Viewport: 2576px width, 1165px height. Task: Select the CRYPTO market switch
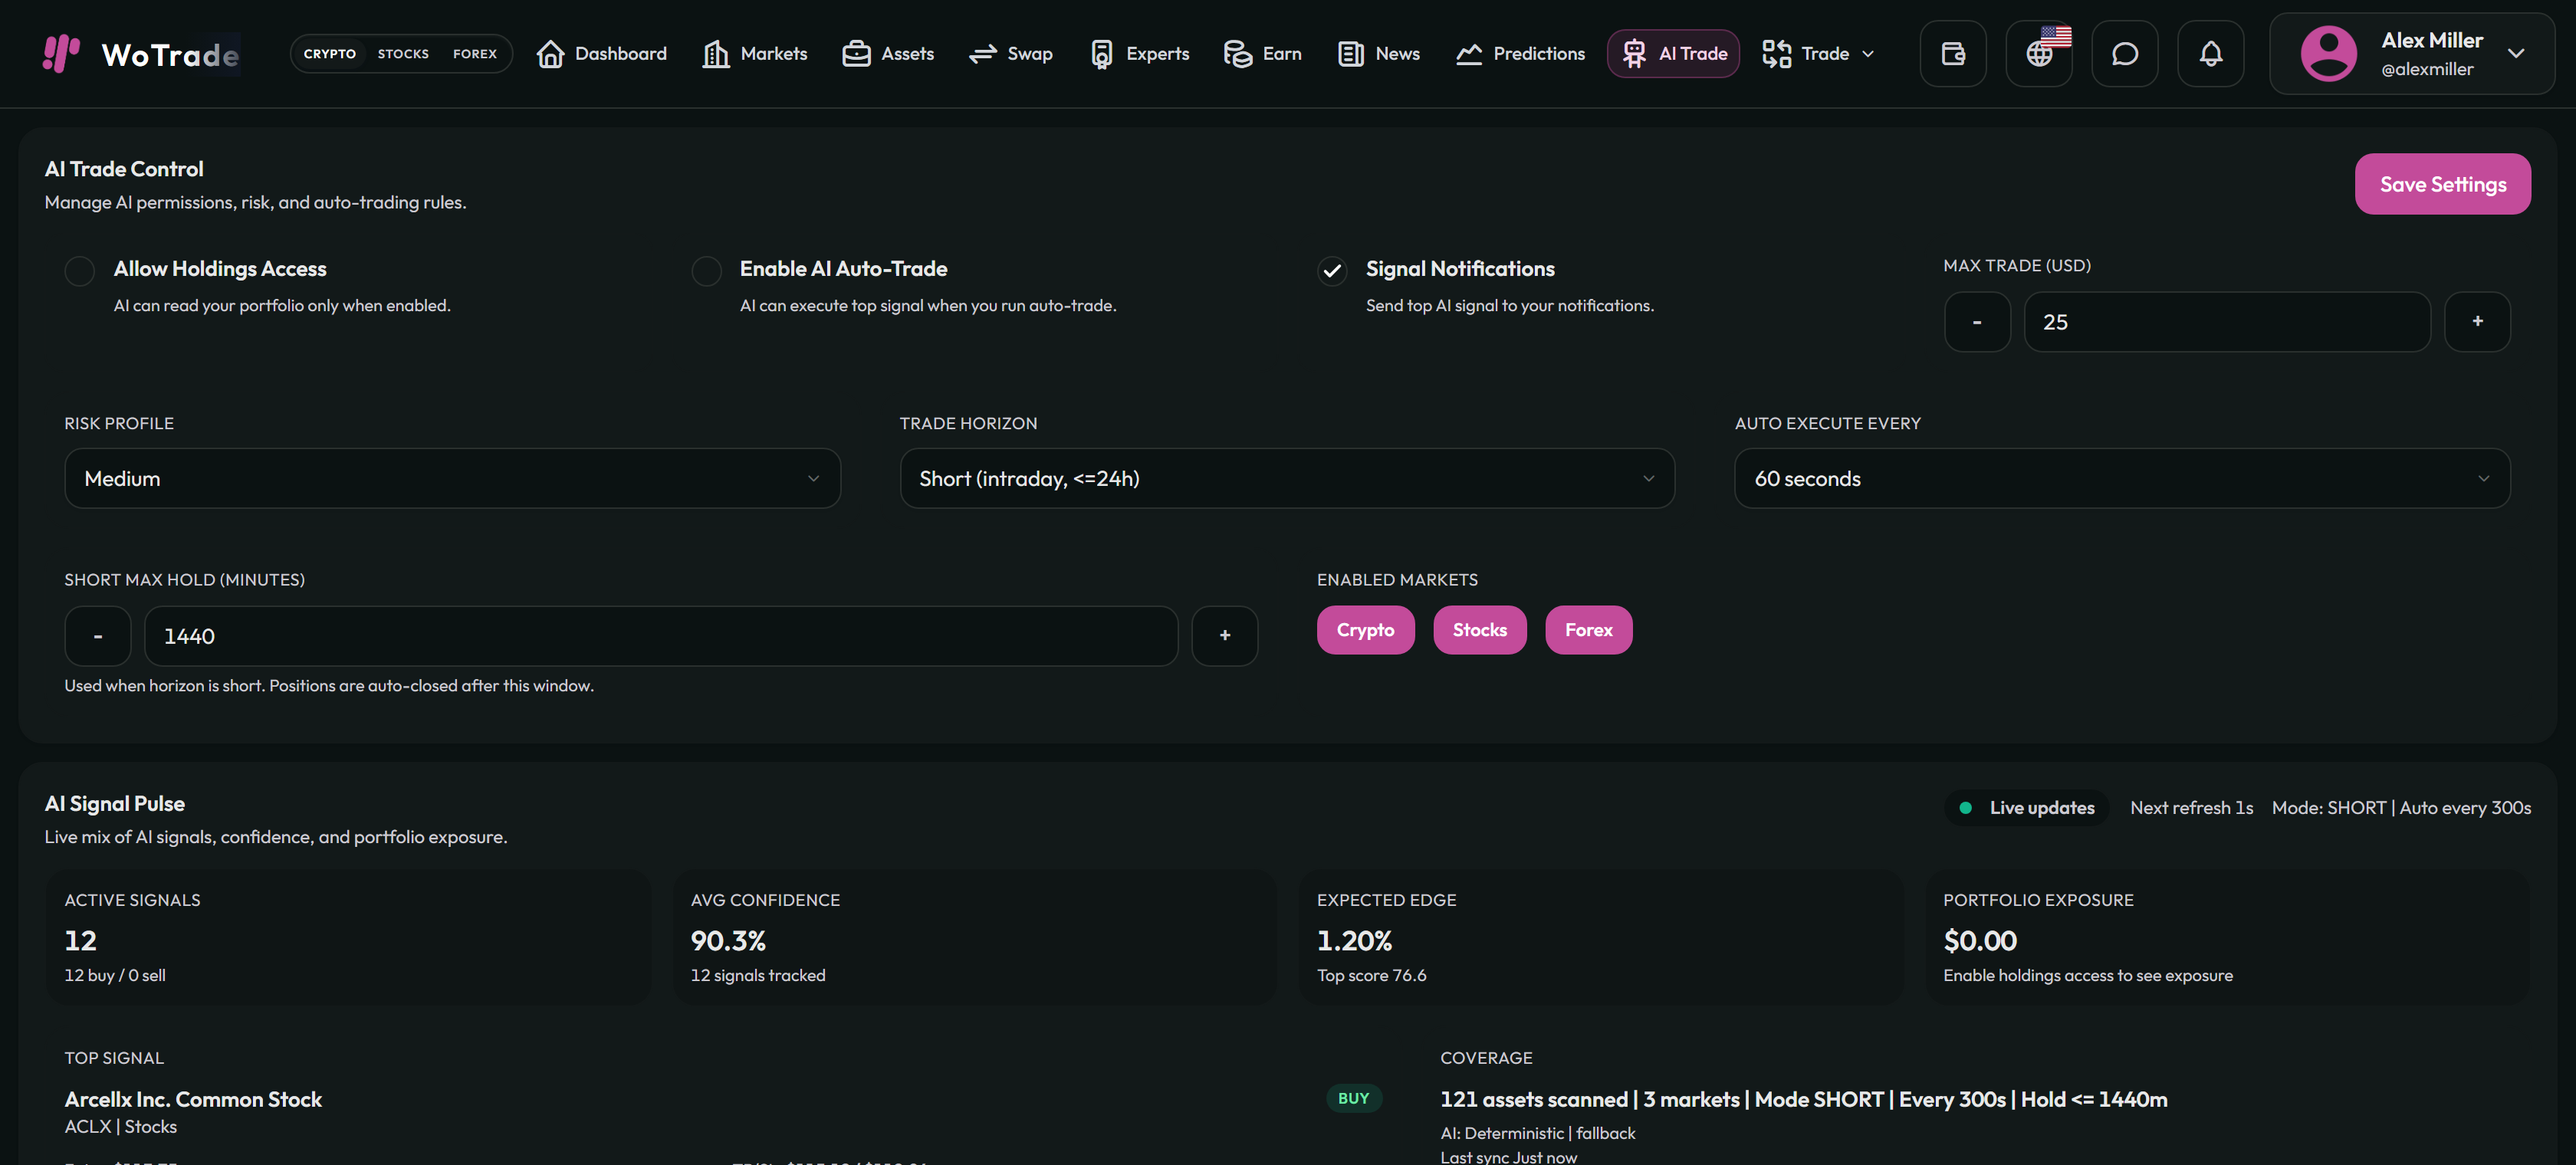[x=330, y=54]
